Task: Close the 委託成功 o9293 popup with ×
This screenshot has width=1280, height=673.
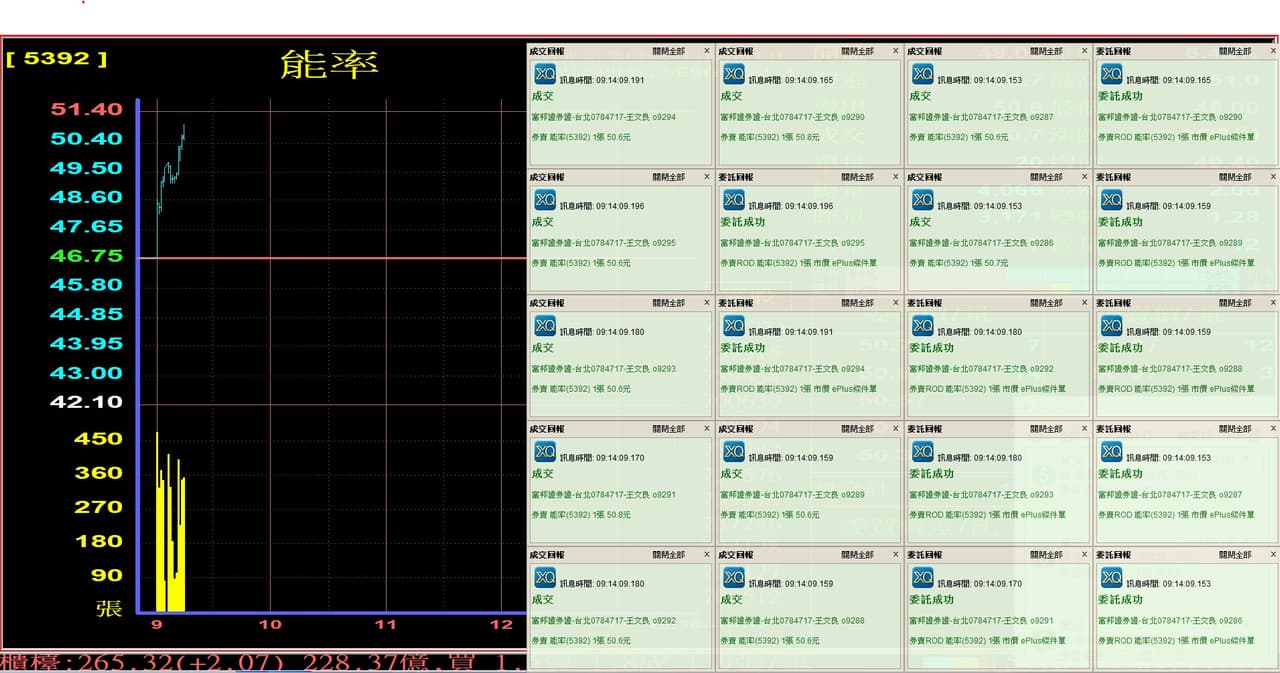Action: click(x=1085, y=429)
